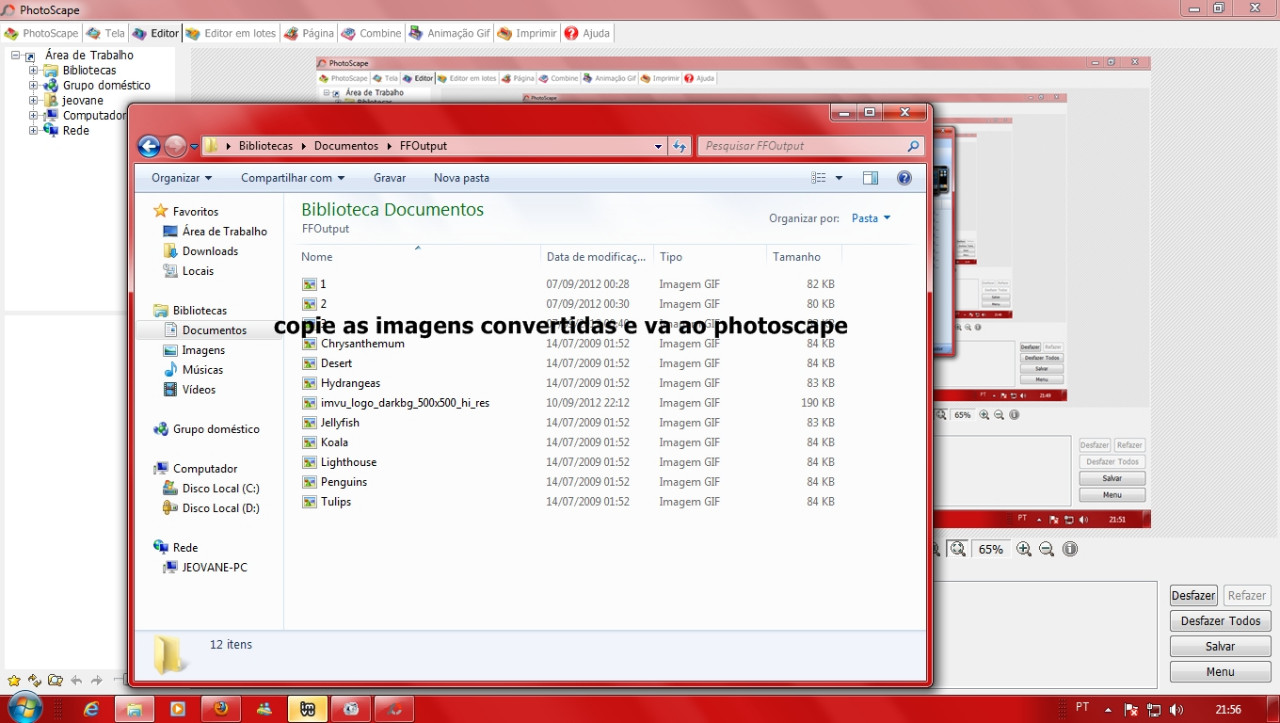Click the zoom out magnifier icon

point(1047,549)
